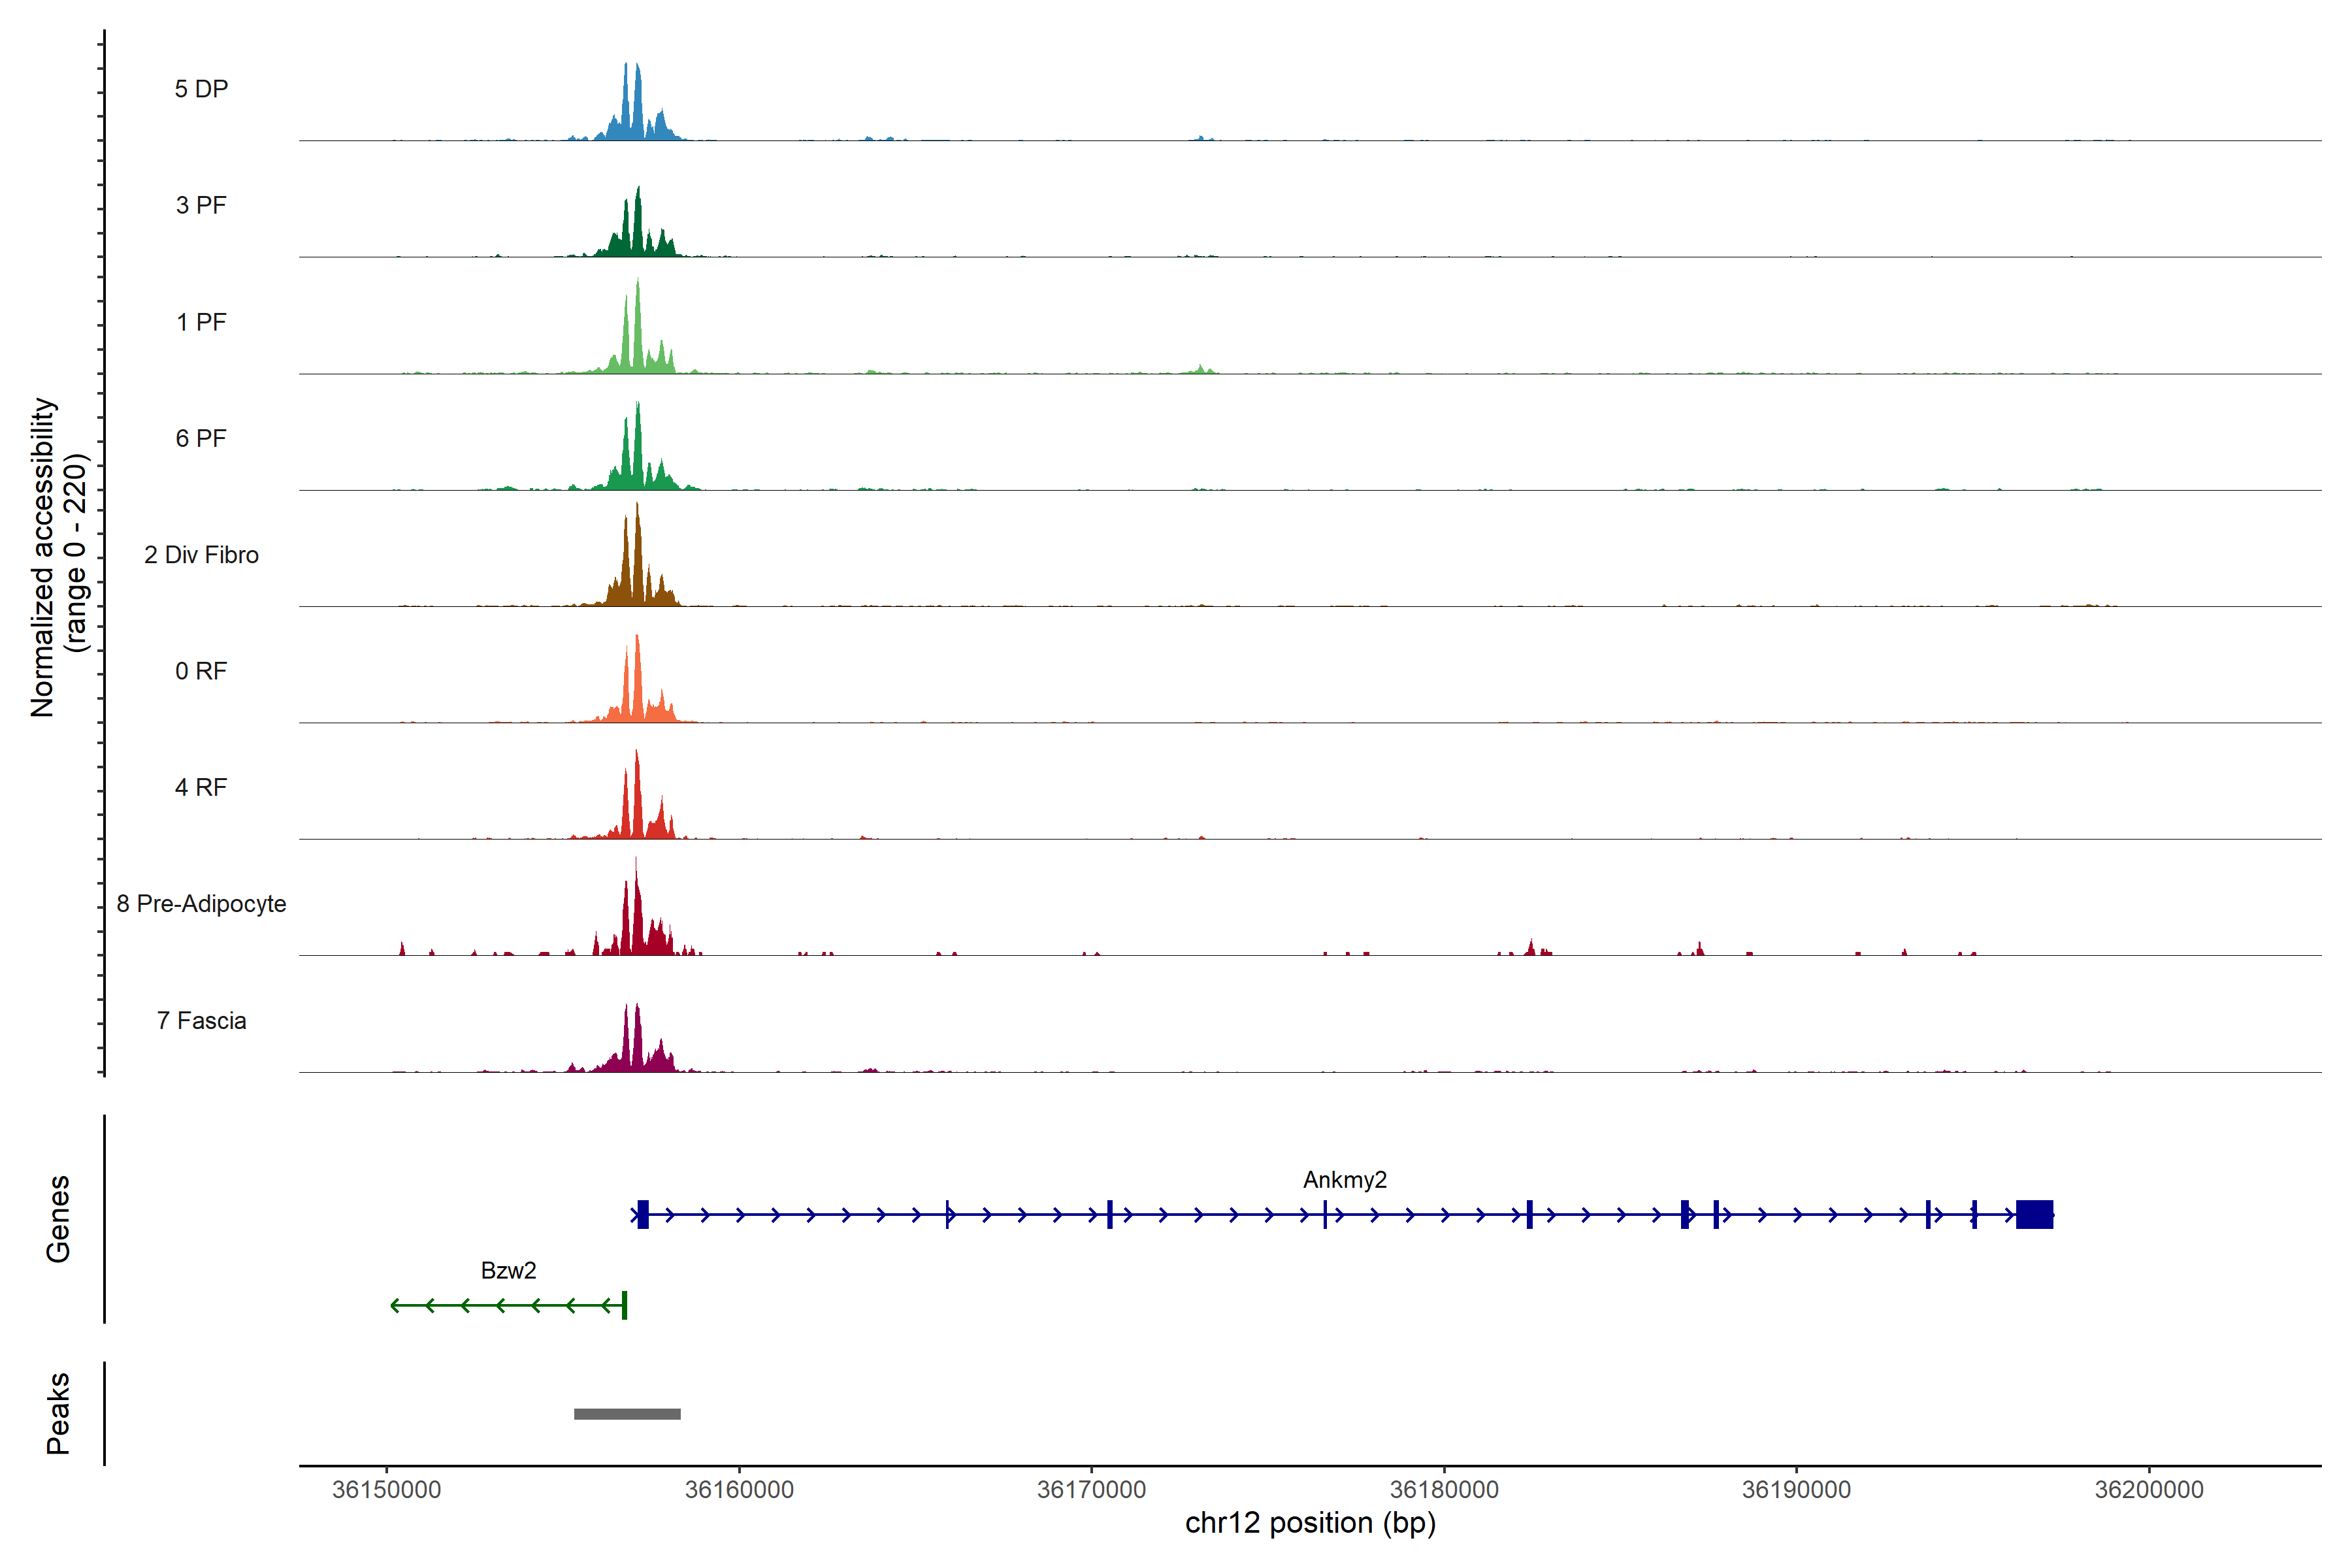2352x1568 pixels.
Task: Click the gray peak region bar
Action: [x=627, y=1414]
